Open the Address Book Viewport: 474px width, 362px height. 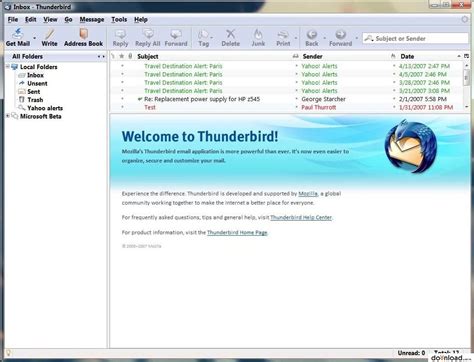coord(83,37)
